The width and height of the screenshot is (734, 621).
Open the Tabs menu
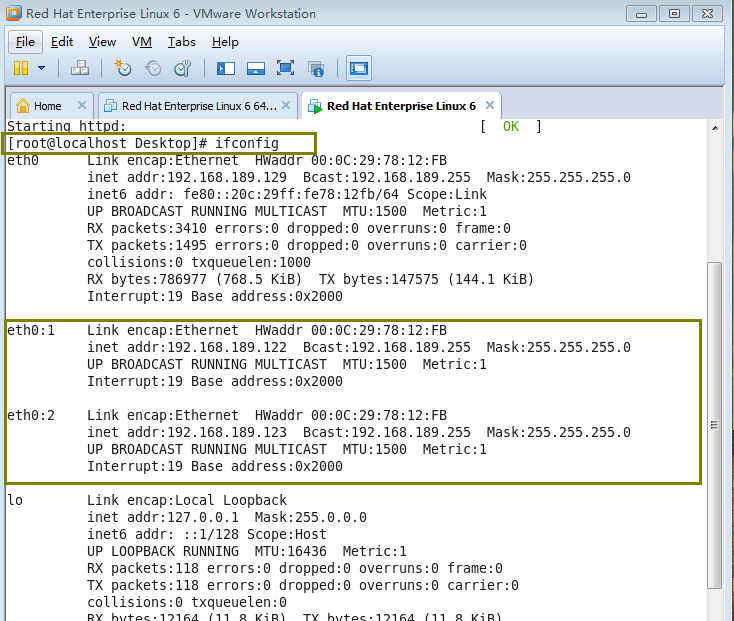click(182, 42)
